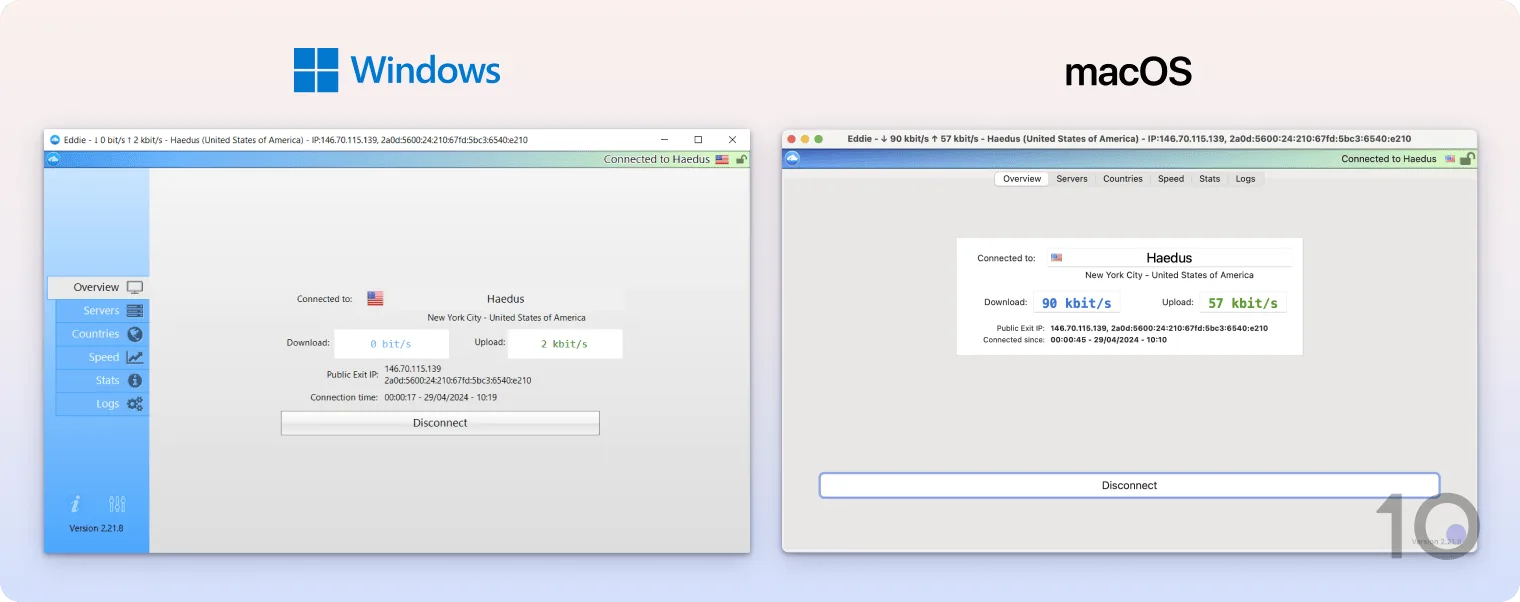Viewport: 1520px width, 602px height.
Task: Open the about info icon above Version 2.21.8
Action: tap(74, 504)
